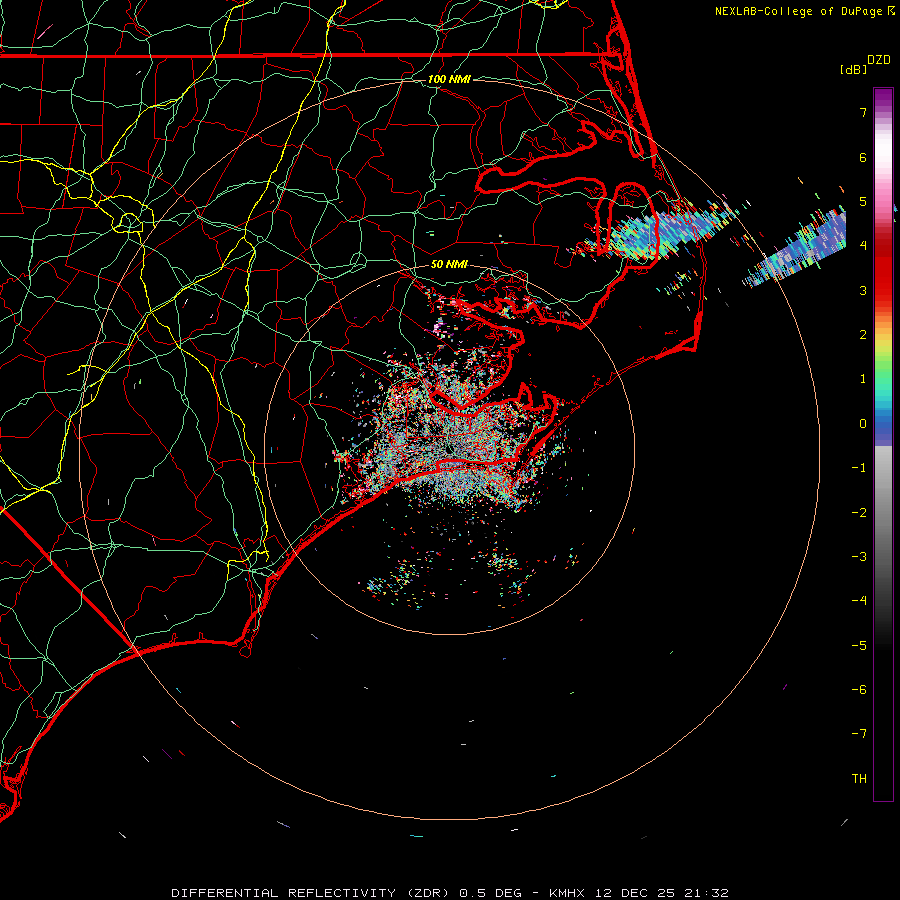Click the NEXLAB-College of DuPage credit text
900x900 pixels.
click(799, 11)
